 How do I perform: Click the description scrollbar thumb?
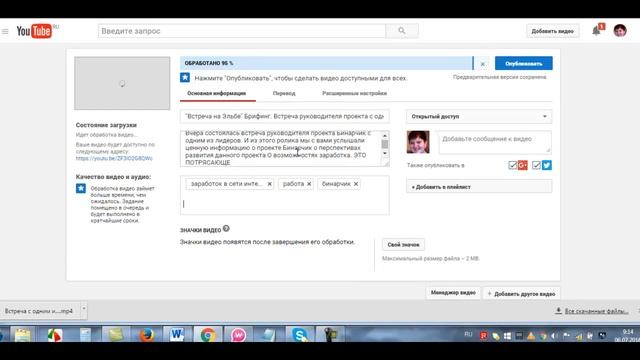[384, 144]
